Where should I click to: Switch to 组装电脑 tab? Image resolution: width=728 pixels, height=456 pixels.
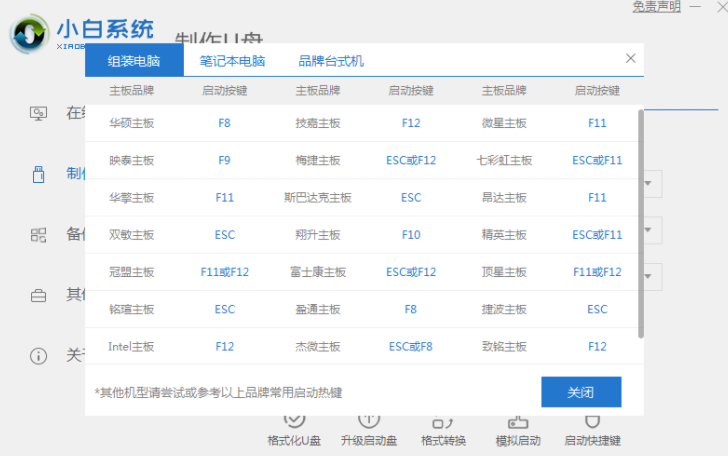point(135,61)
